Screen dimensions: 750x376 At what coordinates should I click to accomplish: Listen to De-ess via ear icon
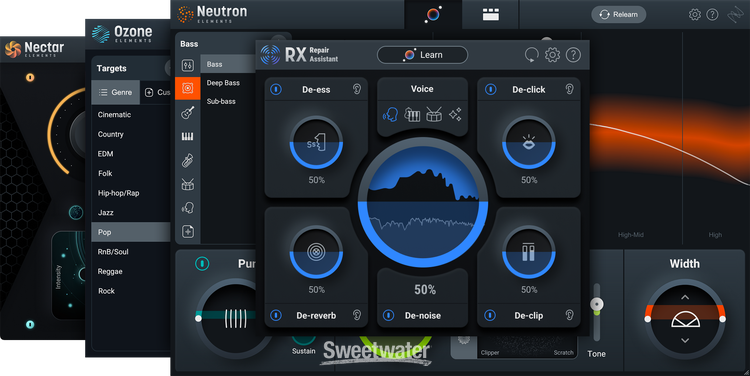[356, 89]
